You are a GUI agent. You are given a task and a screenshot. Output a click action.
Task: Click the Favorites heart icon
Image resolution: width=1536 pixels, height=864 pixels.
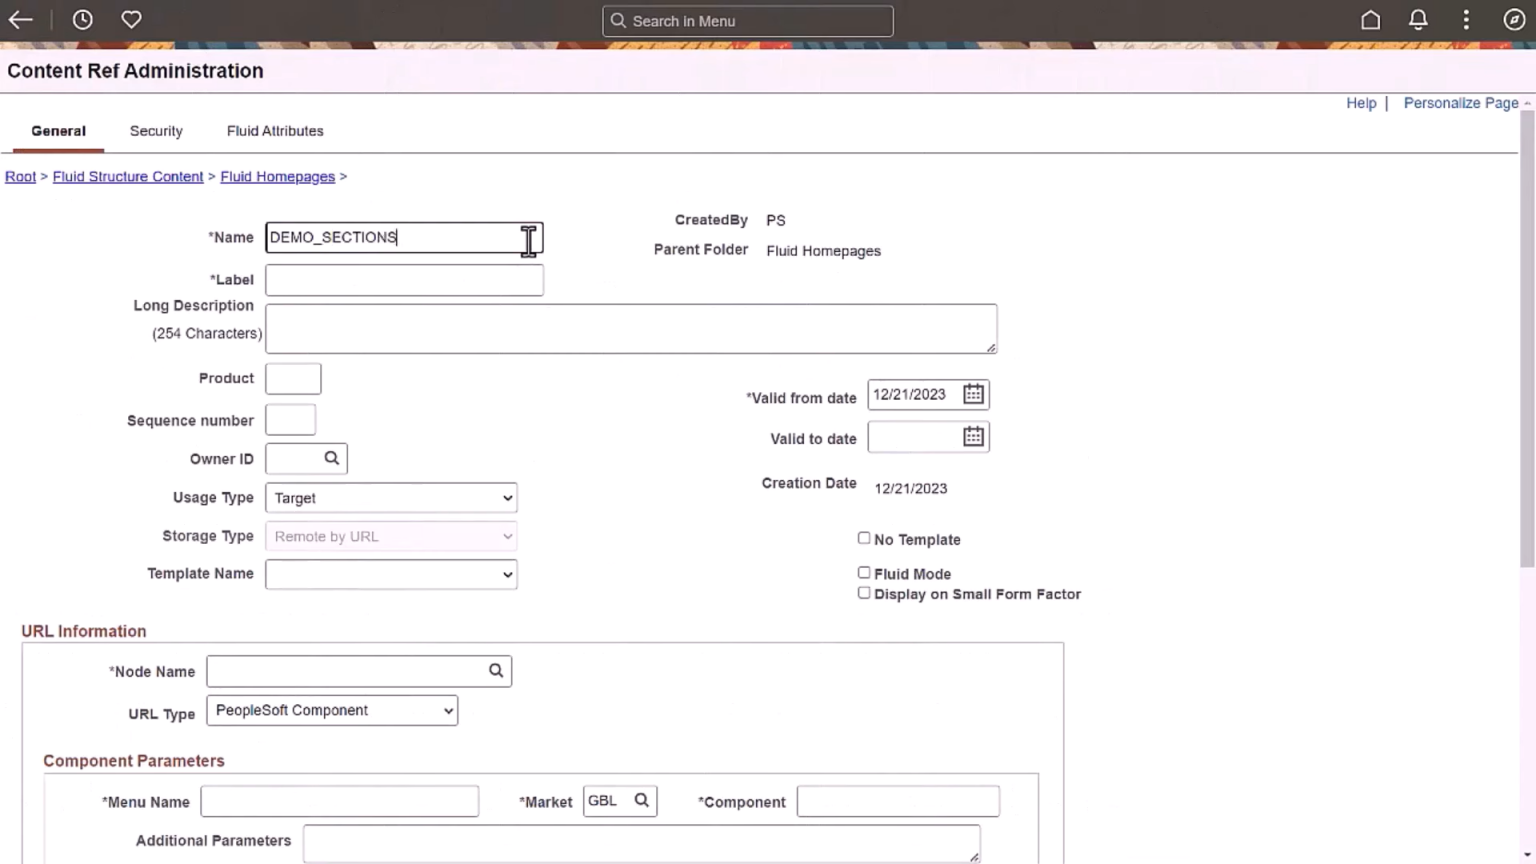click(x=131, y=19)
